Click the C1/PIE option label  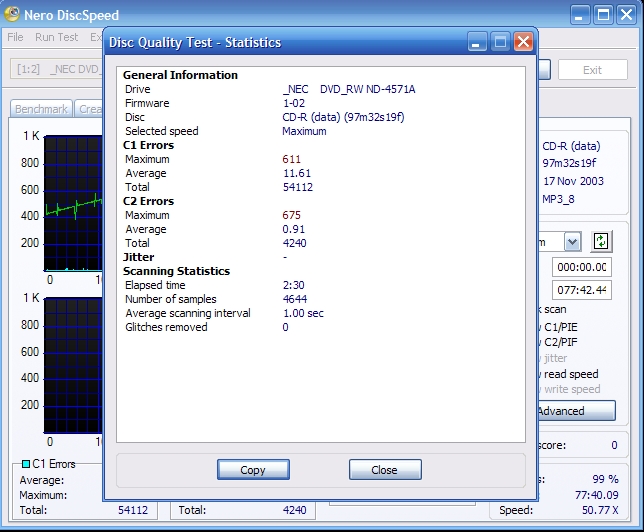(x=561, y=327)
